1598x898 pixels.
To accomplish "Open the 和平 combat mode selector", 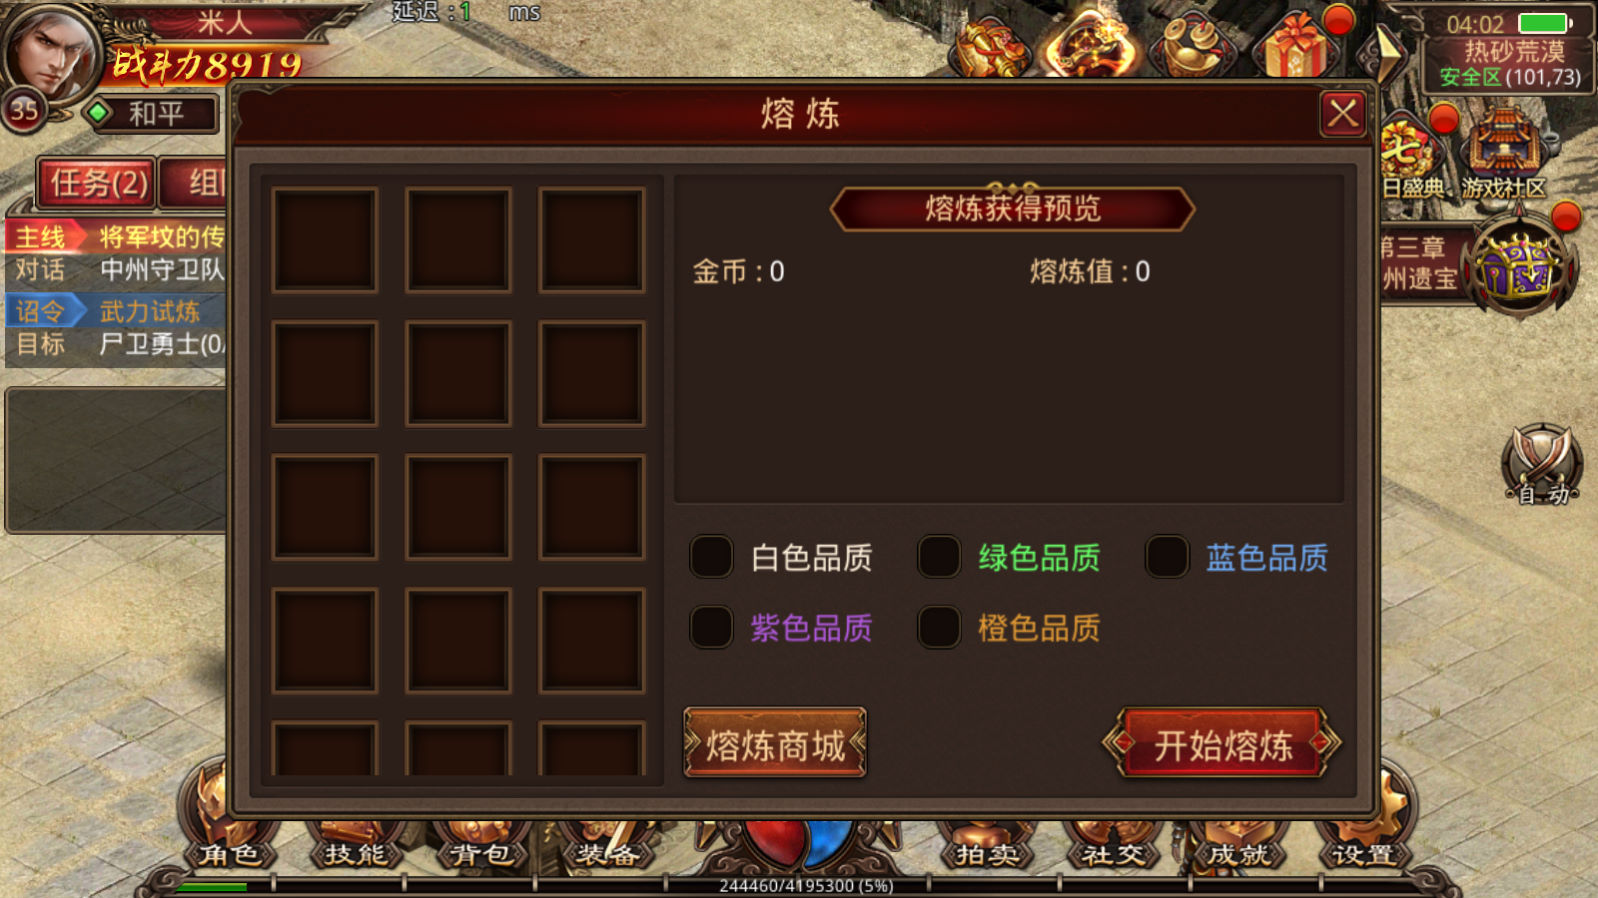I will tap(152, 113).
